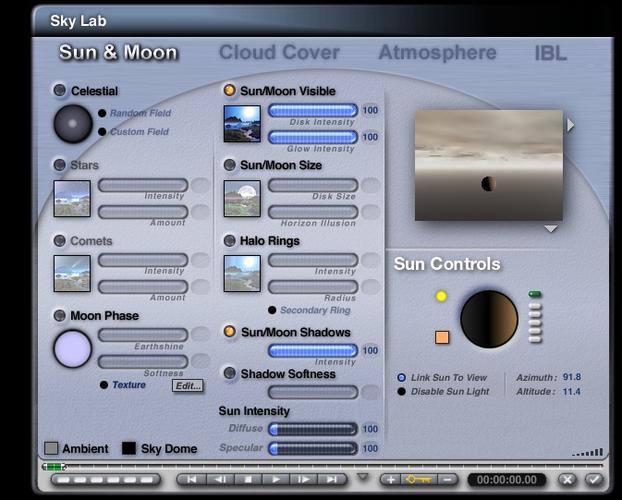
Task: Enable the Secondary Ring option
Action: pos(272,310)
